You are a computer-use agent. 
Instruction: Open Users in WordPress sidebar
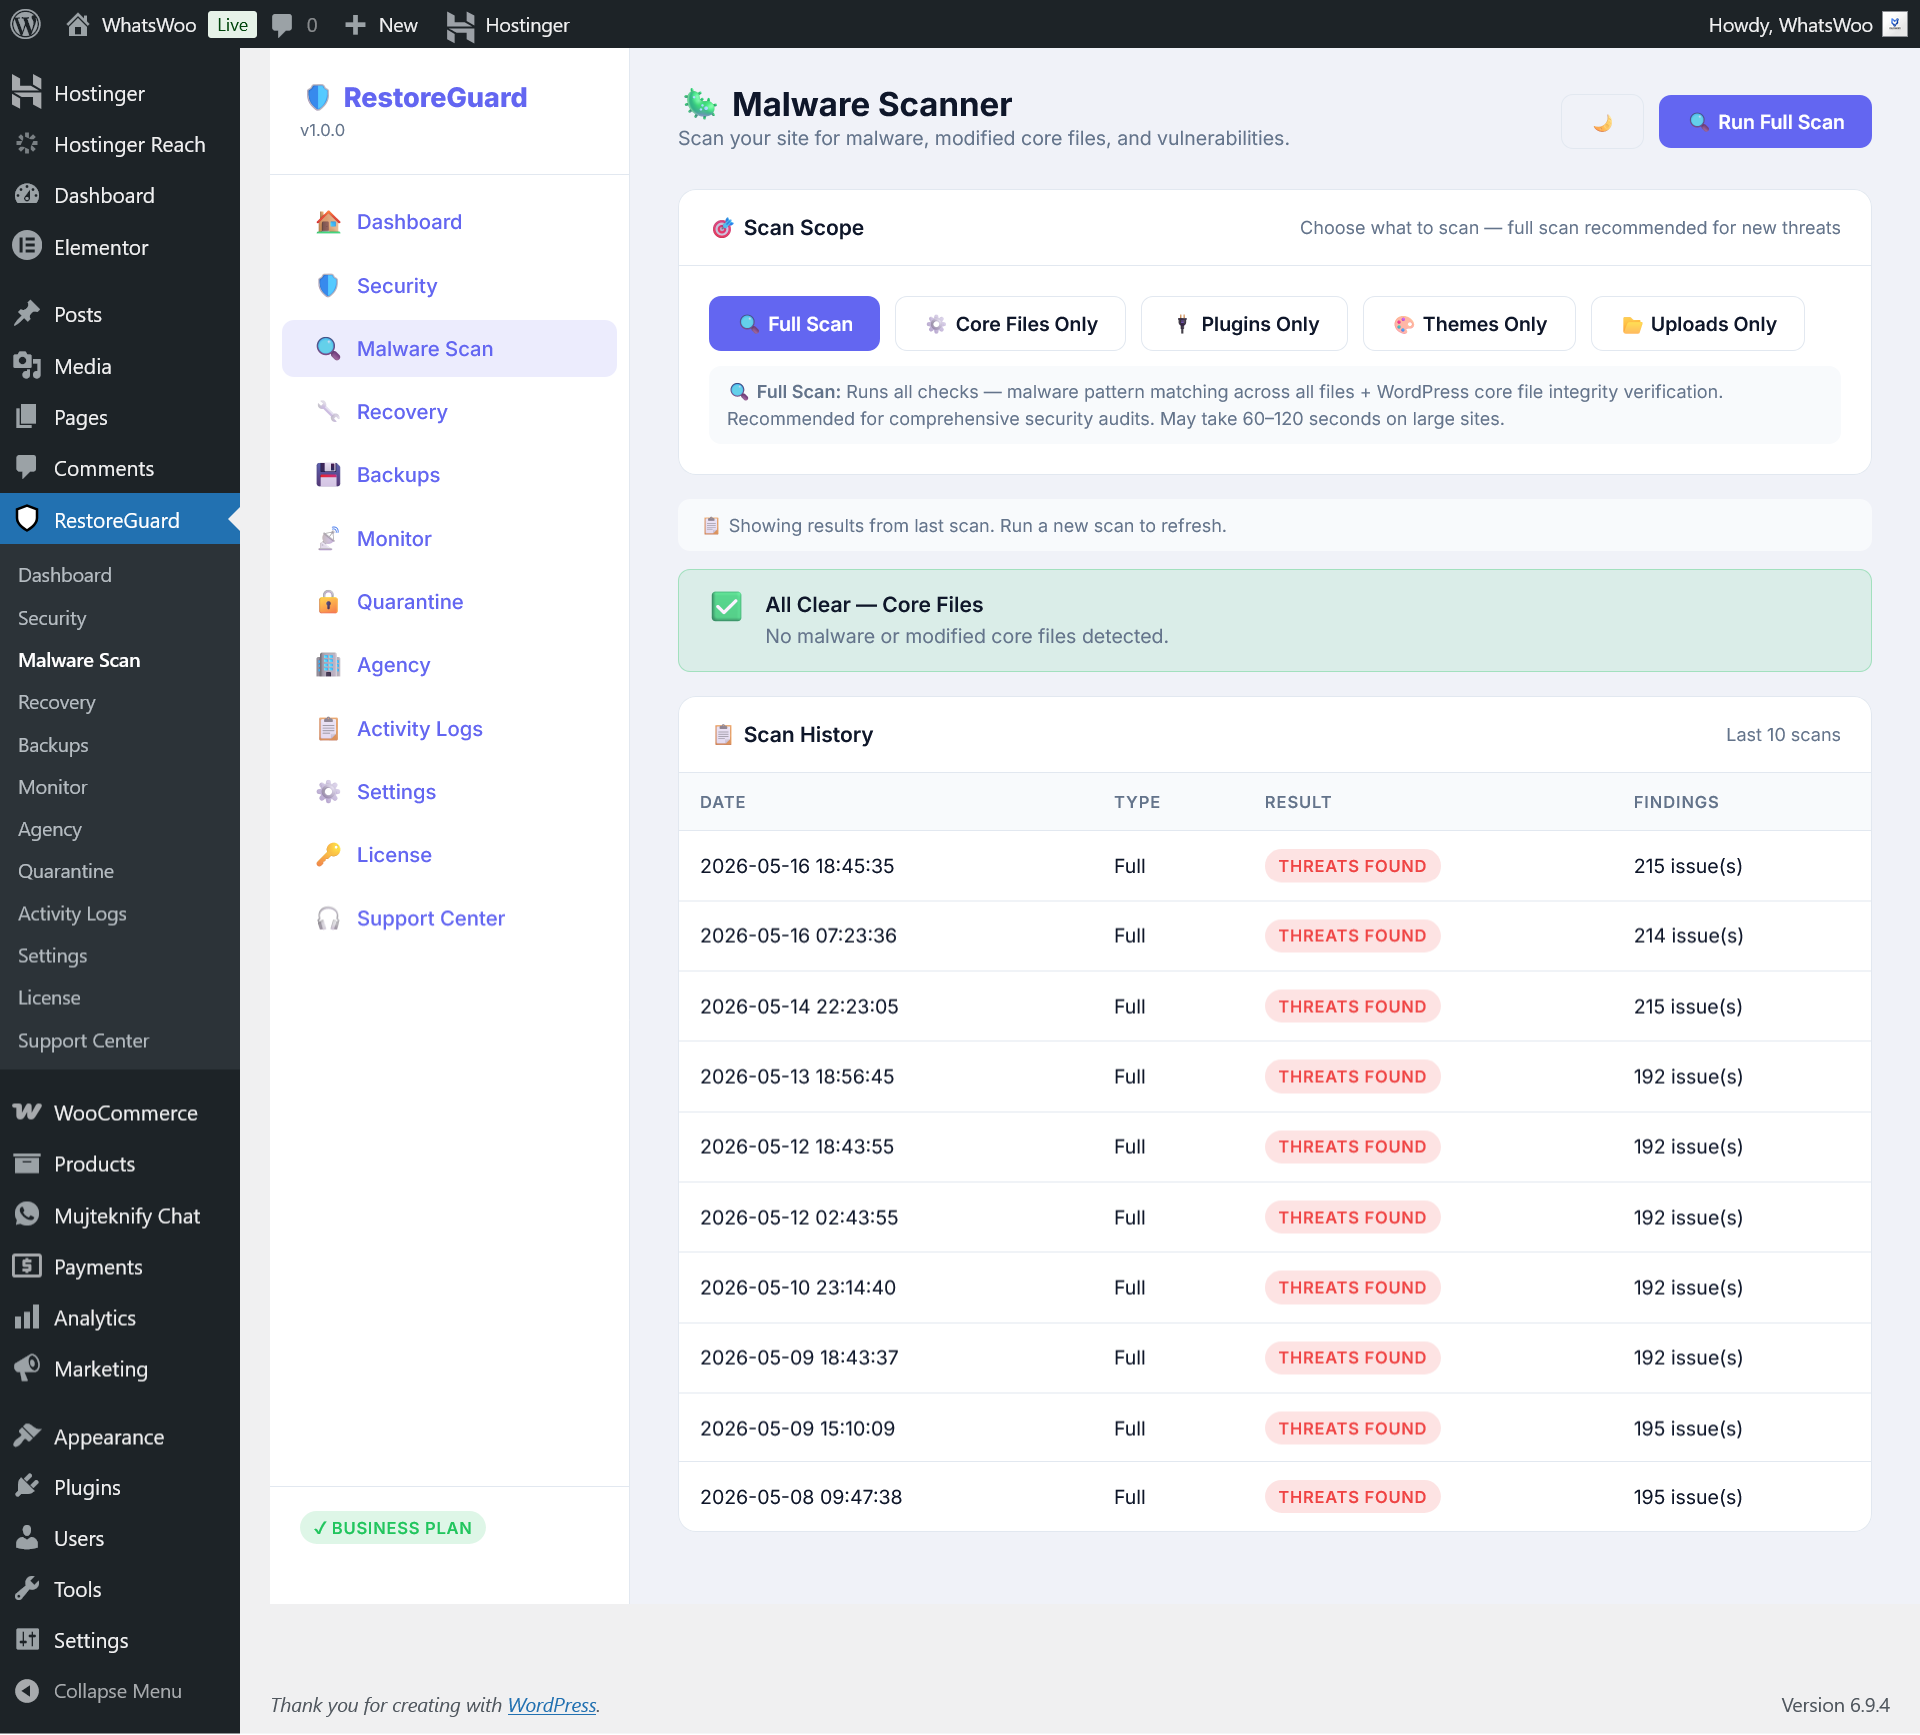[x=120, y=1539]
